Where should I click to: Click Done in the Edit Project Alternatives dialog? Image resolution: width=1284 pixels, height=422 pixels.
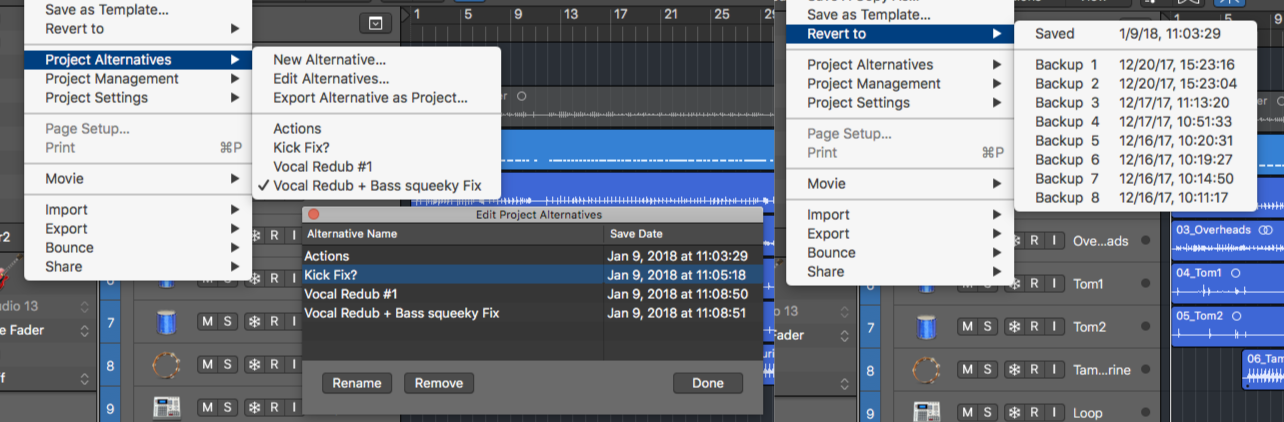[707, 383]
